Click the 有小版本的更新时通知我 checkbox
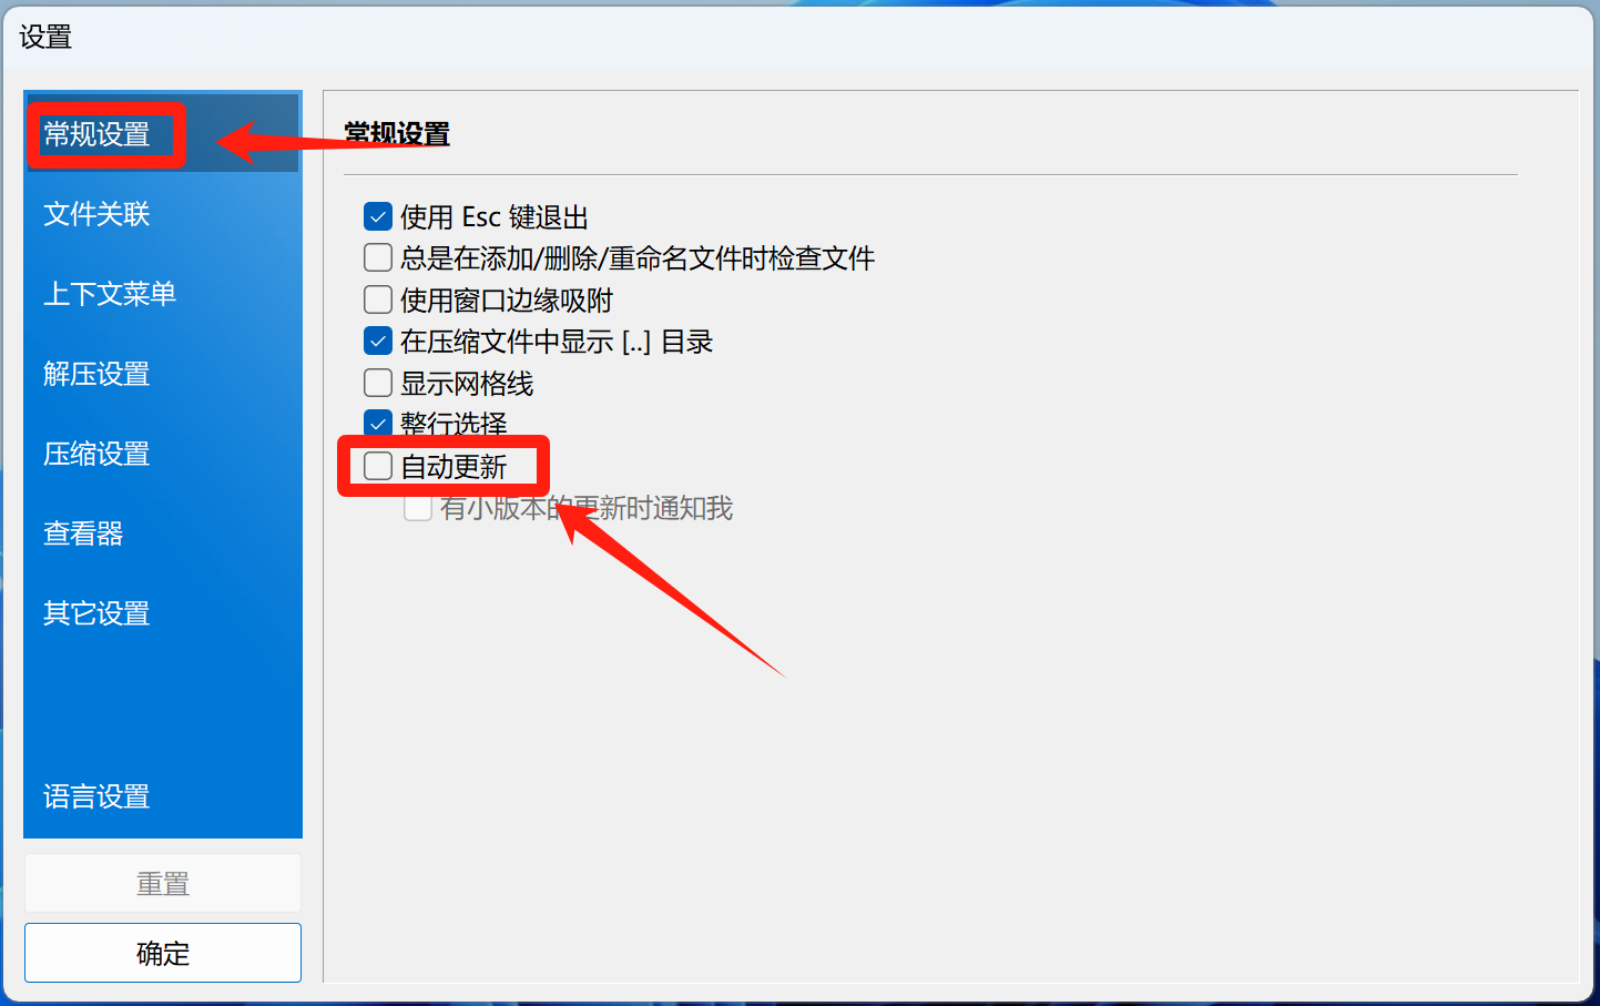The height and width of the screenshot is (1006, 1600). coord(418,508)
